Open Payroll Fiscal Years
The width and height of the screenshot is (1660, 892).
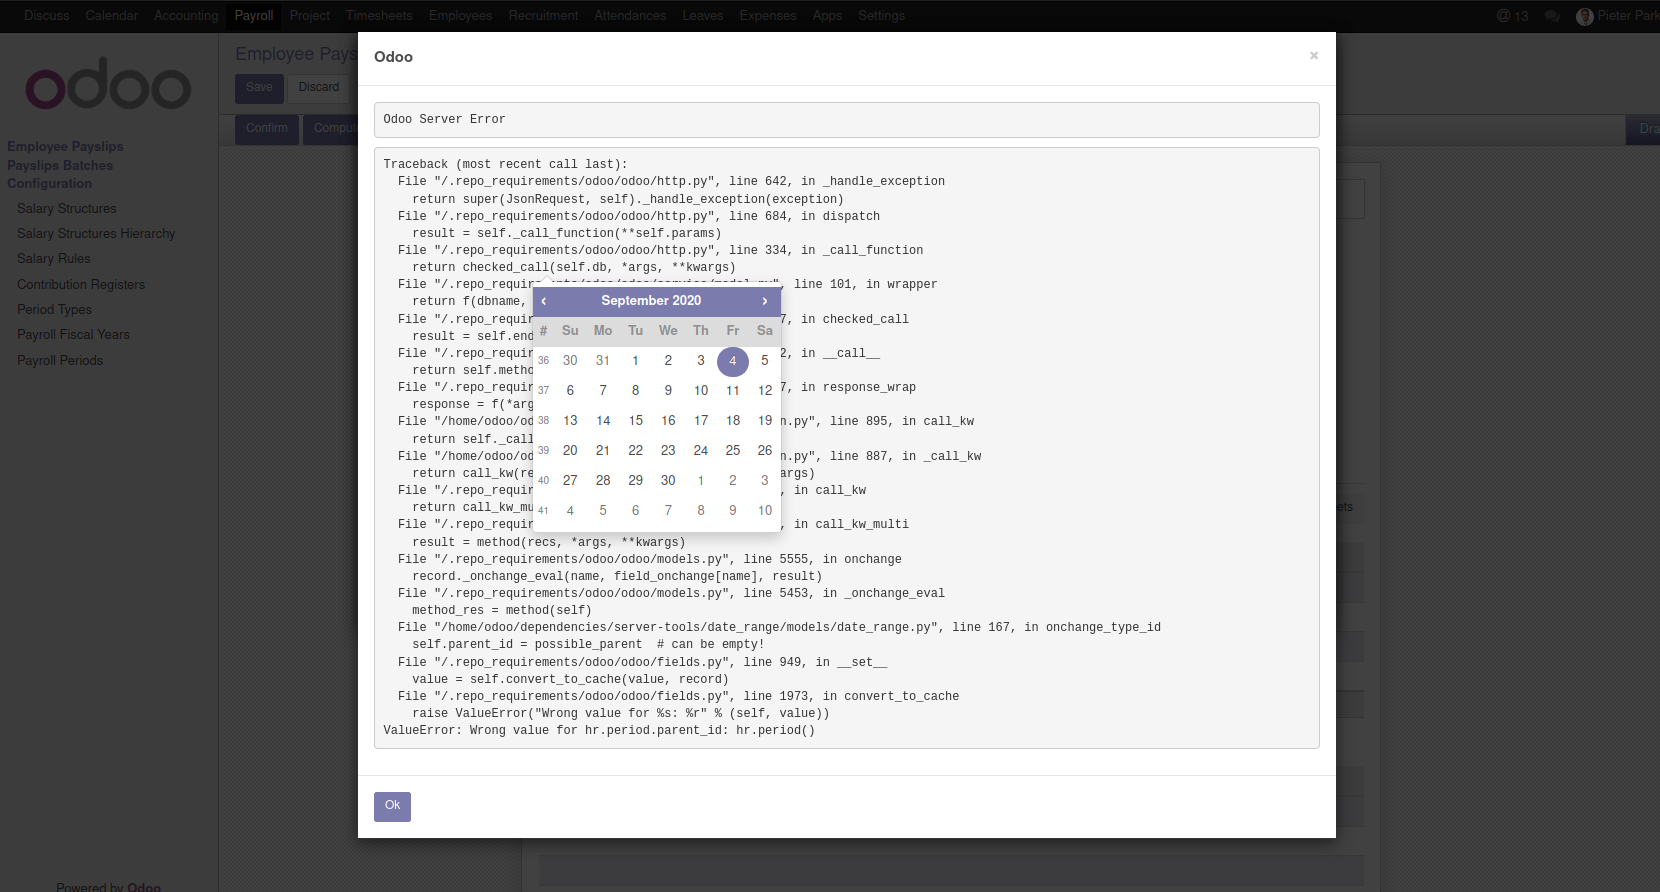pos(74,335)
